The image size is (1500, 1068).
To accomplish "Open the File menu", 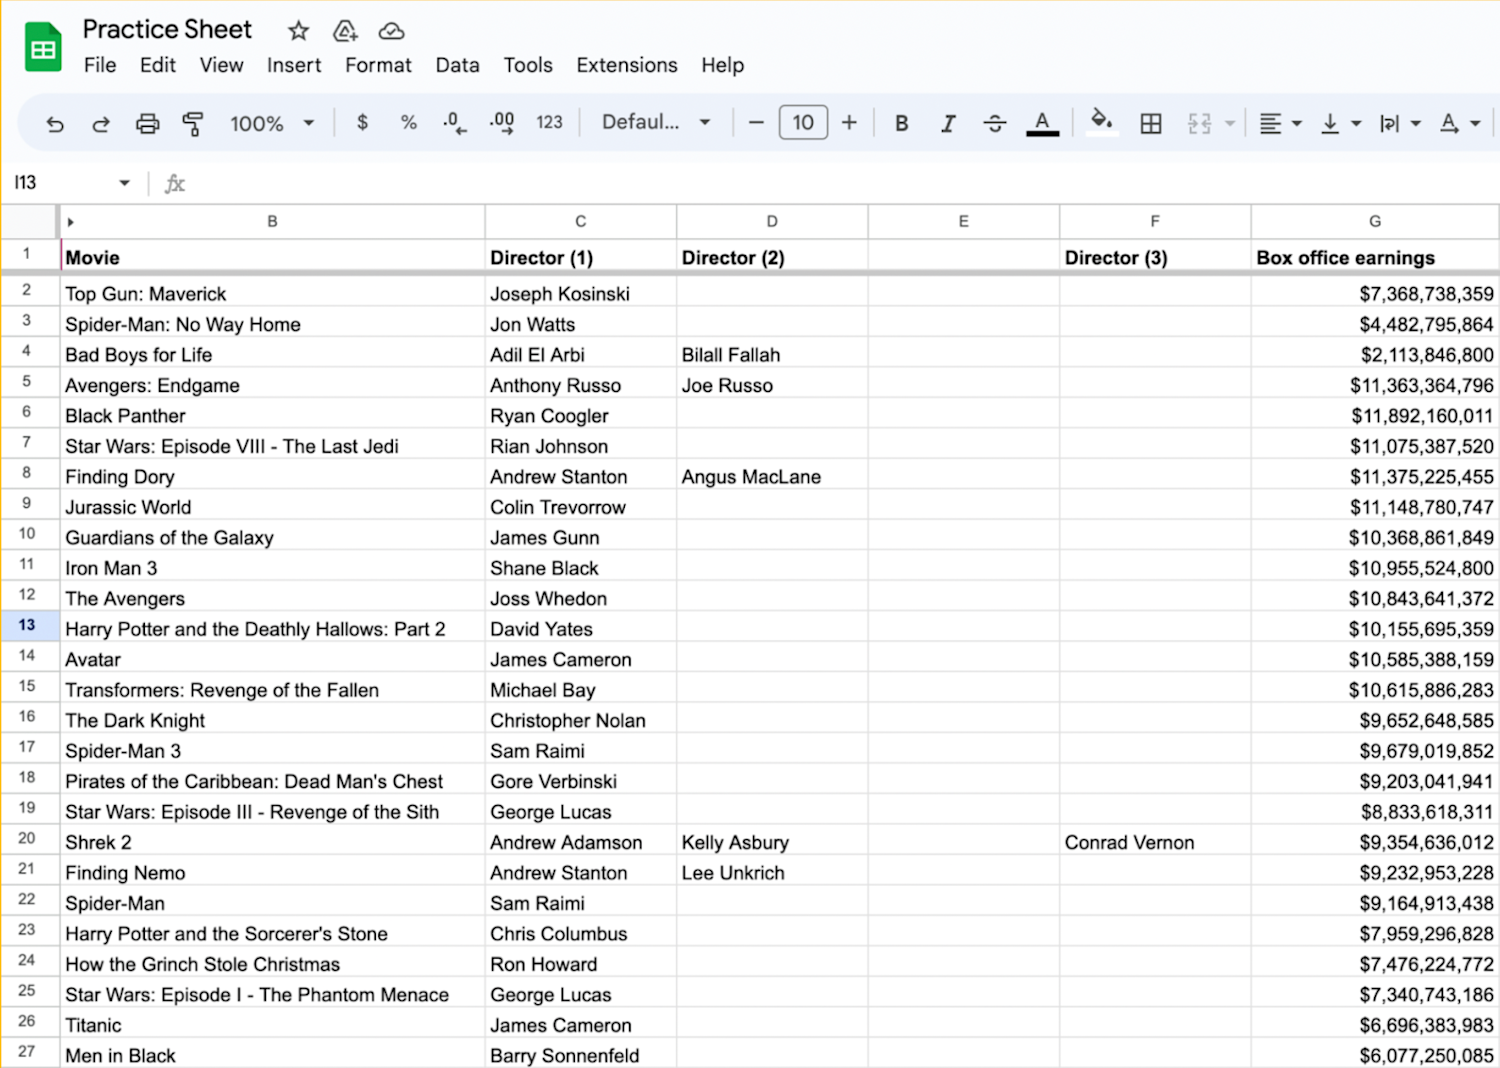I will click(100, 65).
